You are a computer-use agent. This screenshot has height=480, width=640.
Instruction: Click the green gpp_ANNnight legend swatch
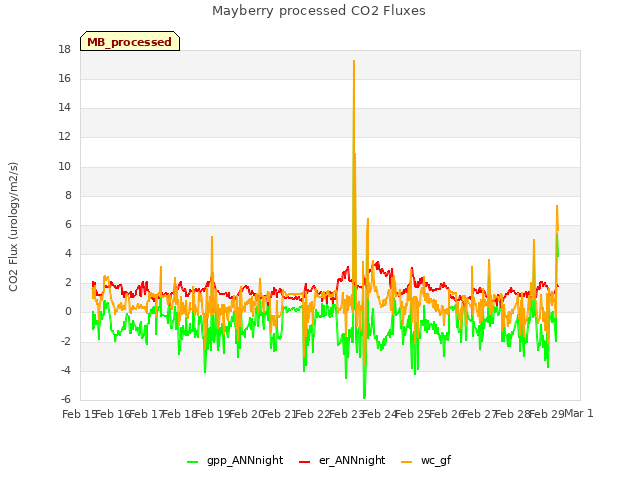[x=192, y=462]
